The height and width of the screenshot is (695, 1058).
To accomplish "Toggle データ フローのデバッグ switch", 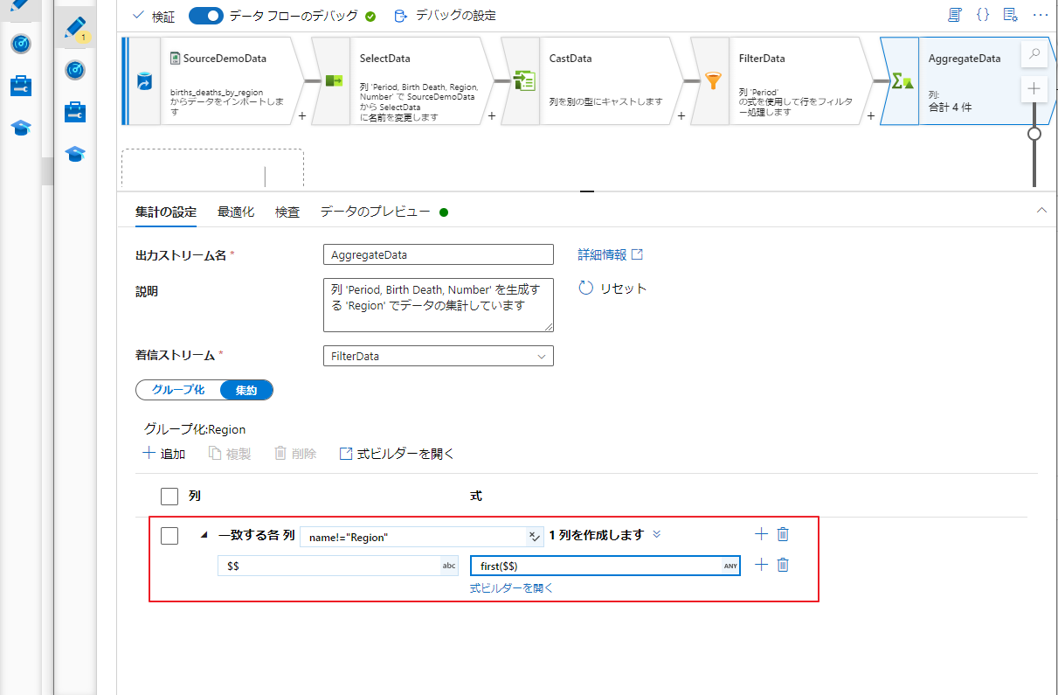I will click(206, 16).
